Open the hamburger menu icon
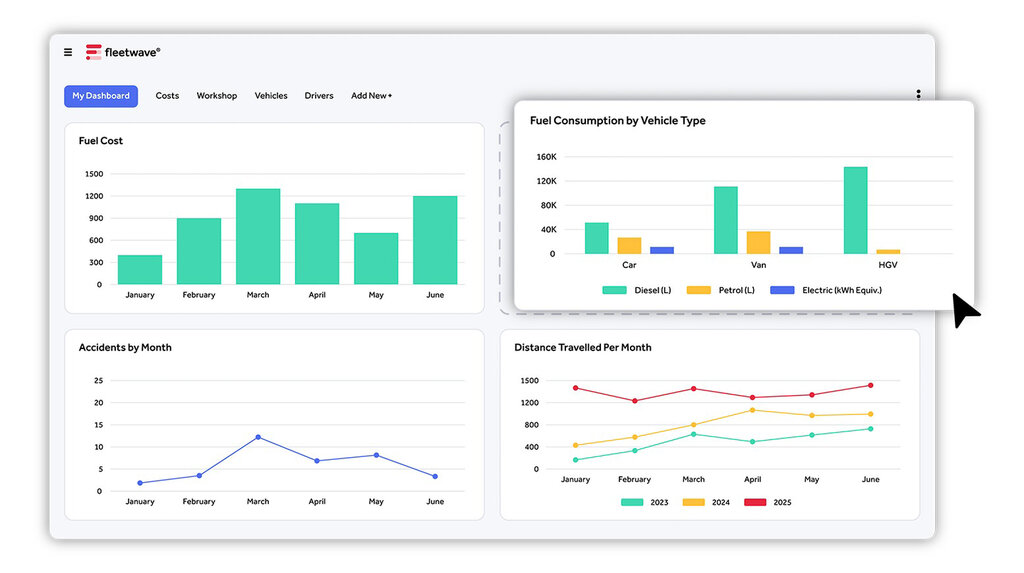1024x573 pixels. tap(68, 52)
